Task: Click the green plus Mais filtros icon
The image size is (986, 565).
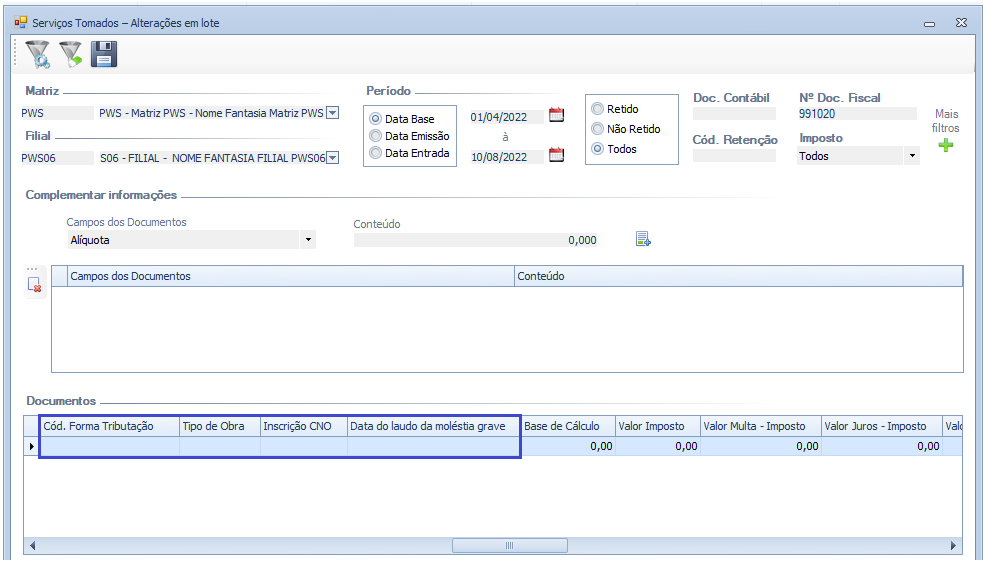Action: (945, 145)
